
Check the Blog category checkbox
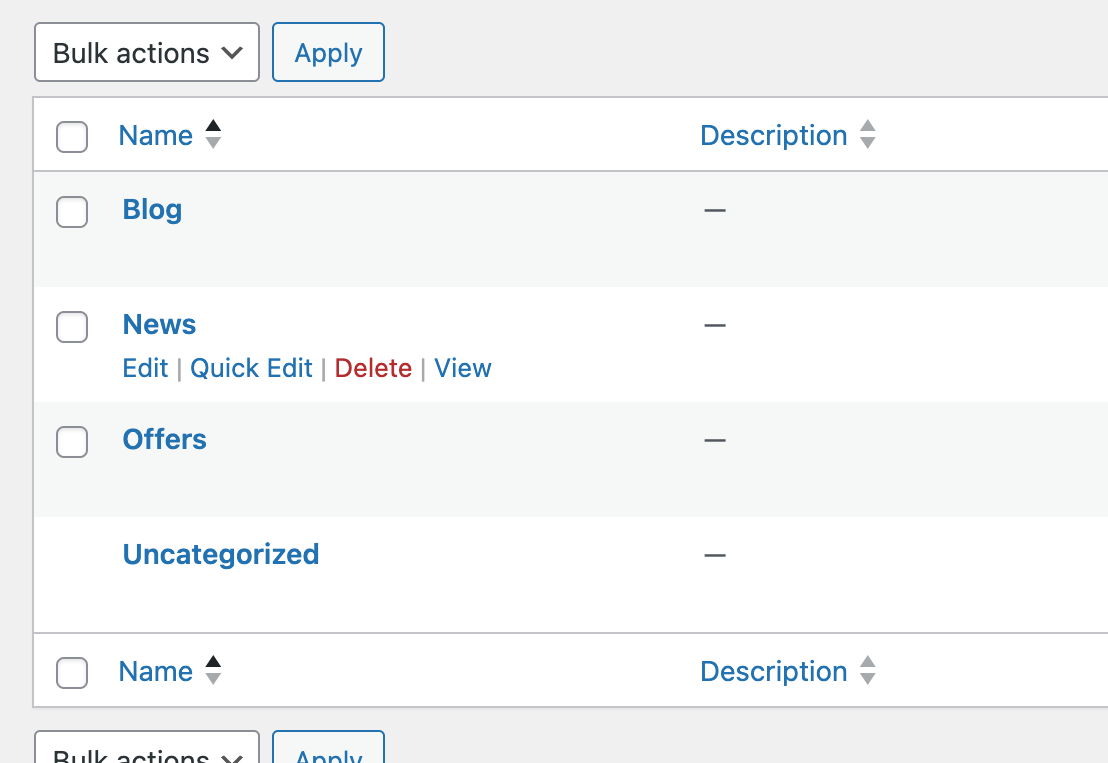pyautogui.click(x=72, y=212)
